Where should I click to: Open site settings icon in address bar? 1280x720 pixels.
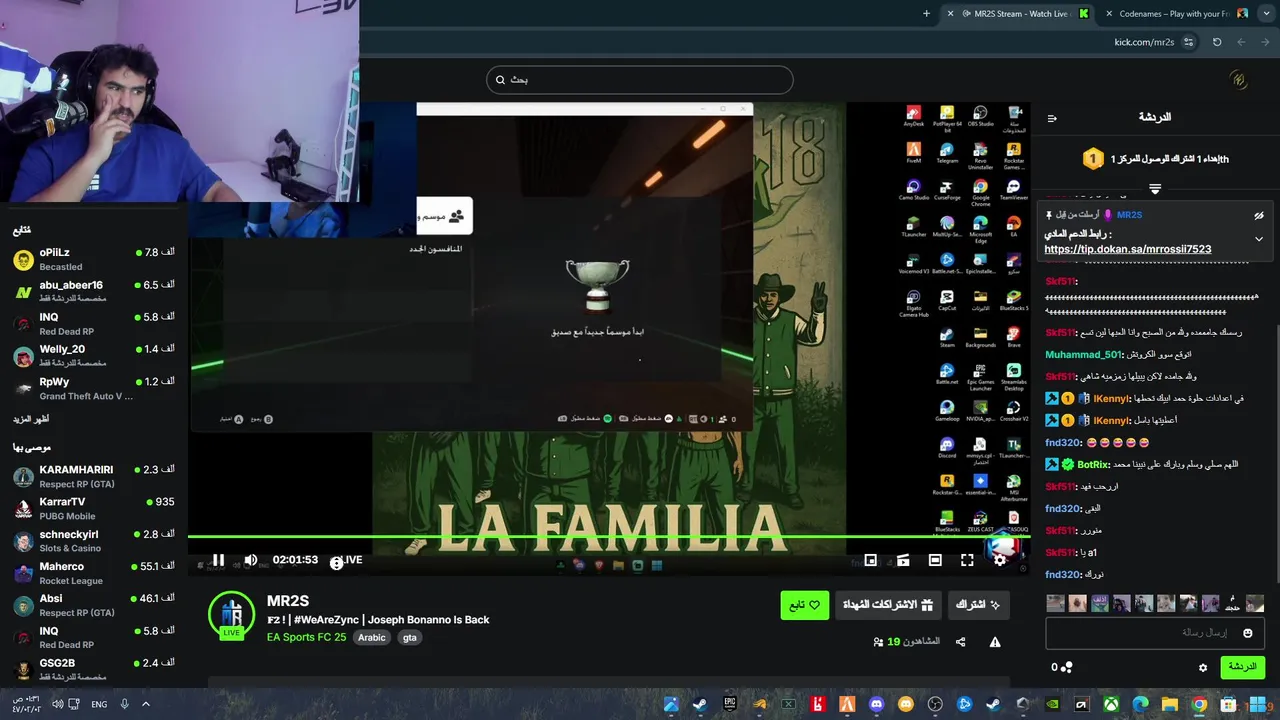click(1188, 42)
